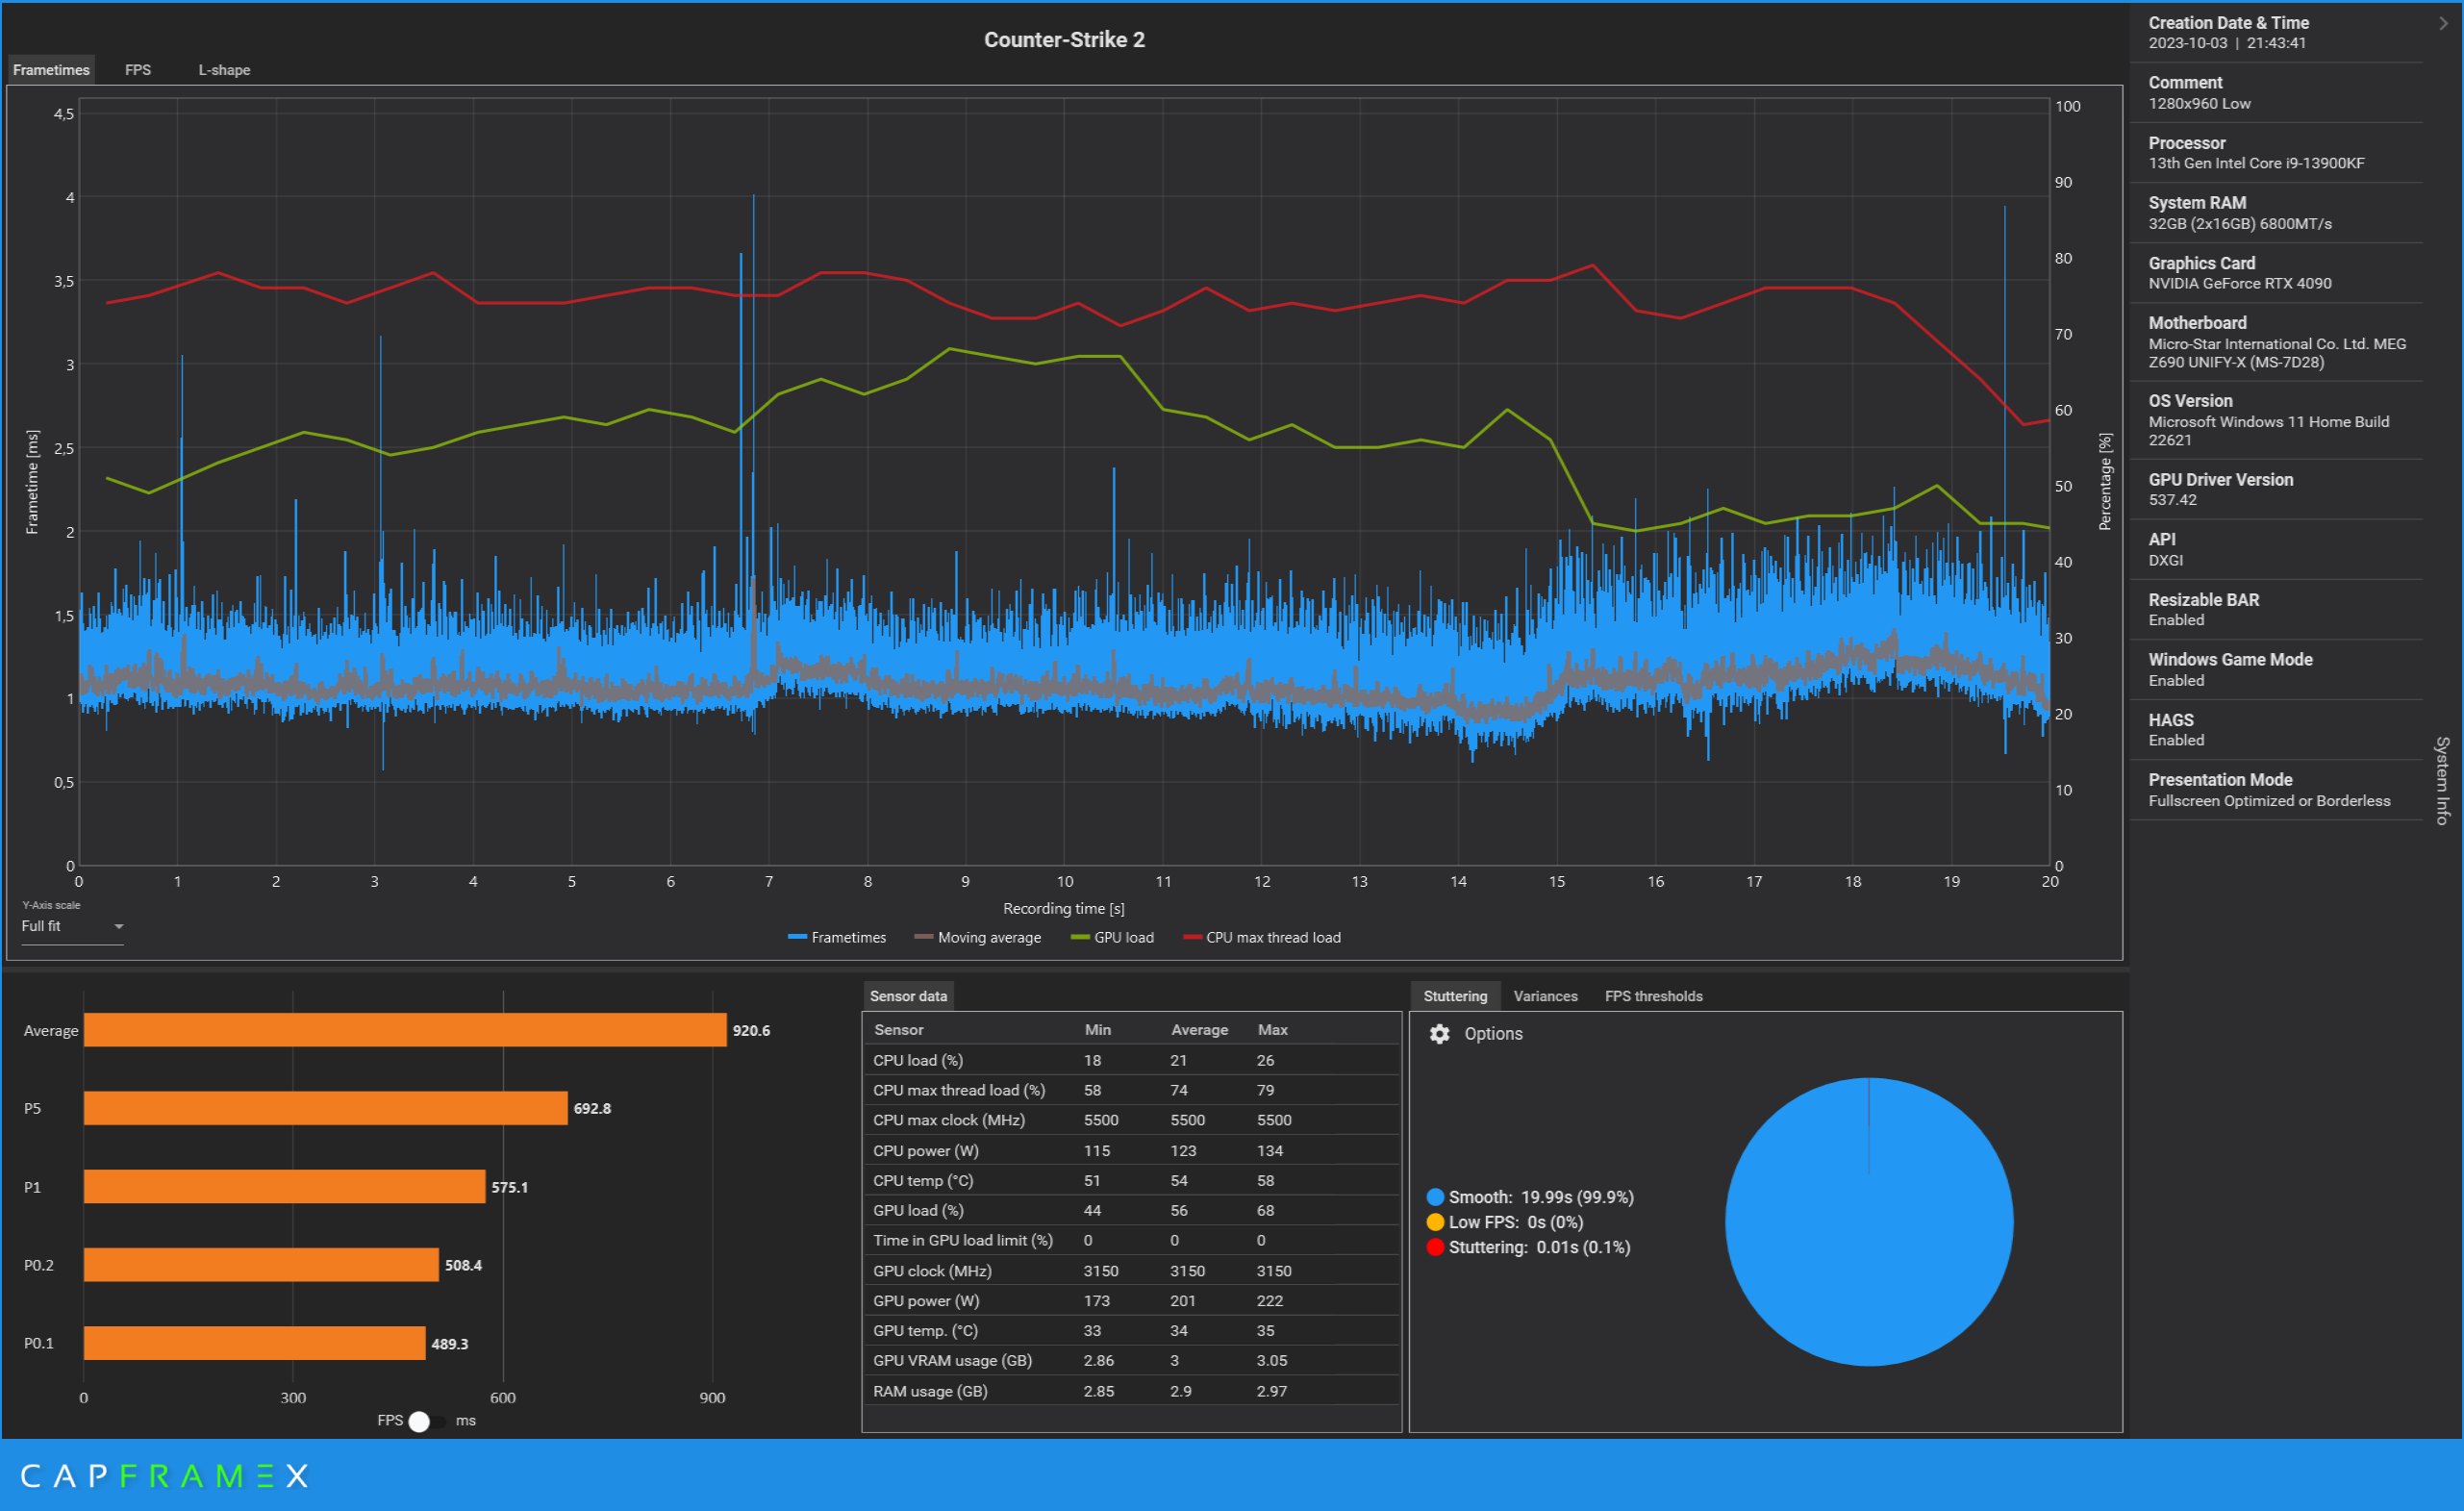The width and height of the screenshot is (2464, 1511).
Task: Toggle CPU max thread load legend entry
Action: pos(1262,938)
